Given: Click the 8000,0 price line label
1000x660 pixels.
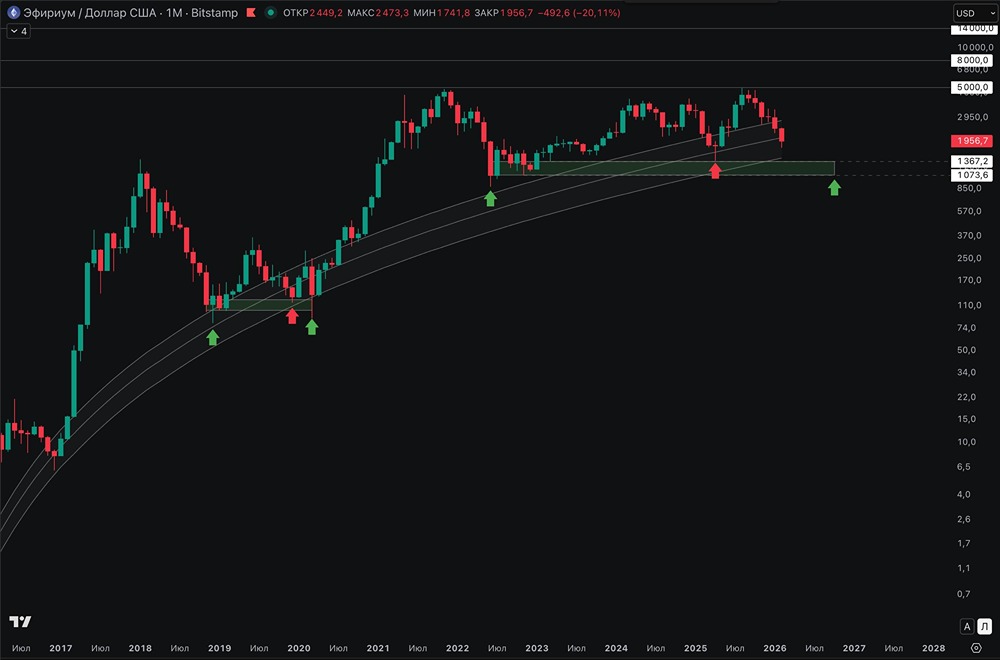Looking at the screenshot, I should click(972, 61).
